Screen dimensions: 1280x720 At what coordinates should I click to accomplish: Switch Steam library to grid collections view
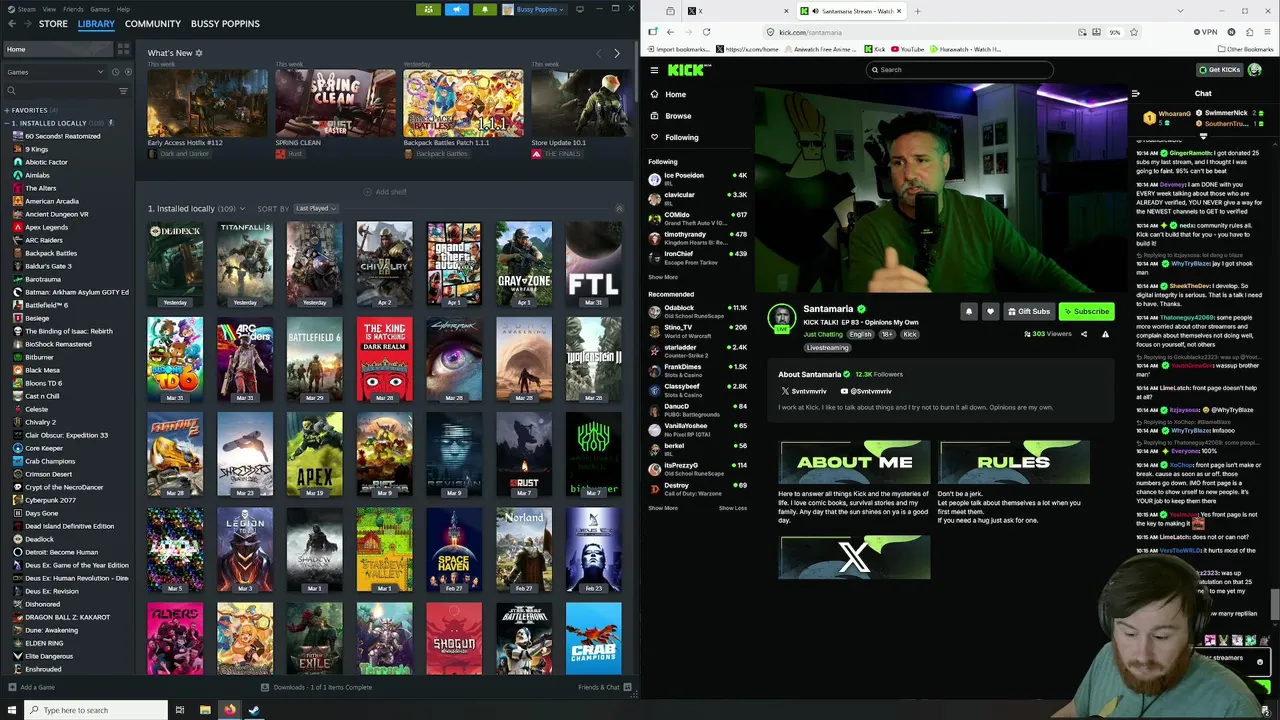point(123,49)
